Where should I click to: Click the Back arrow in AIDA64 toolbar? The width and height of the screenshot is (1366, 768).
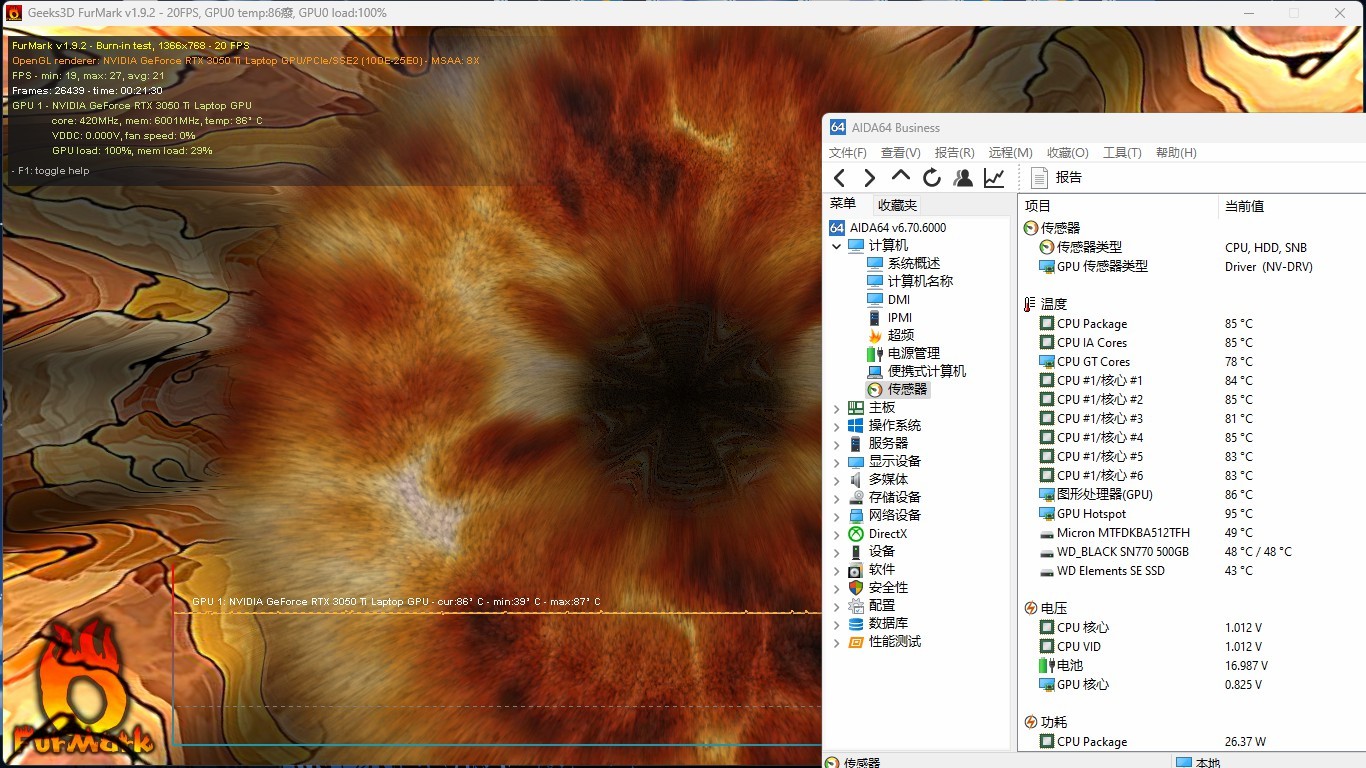click(839, 178)
